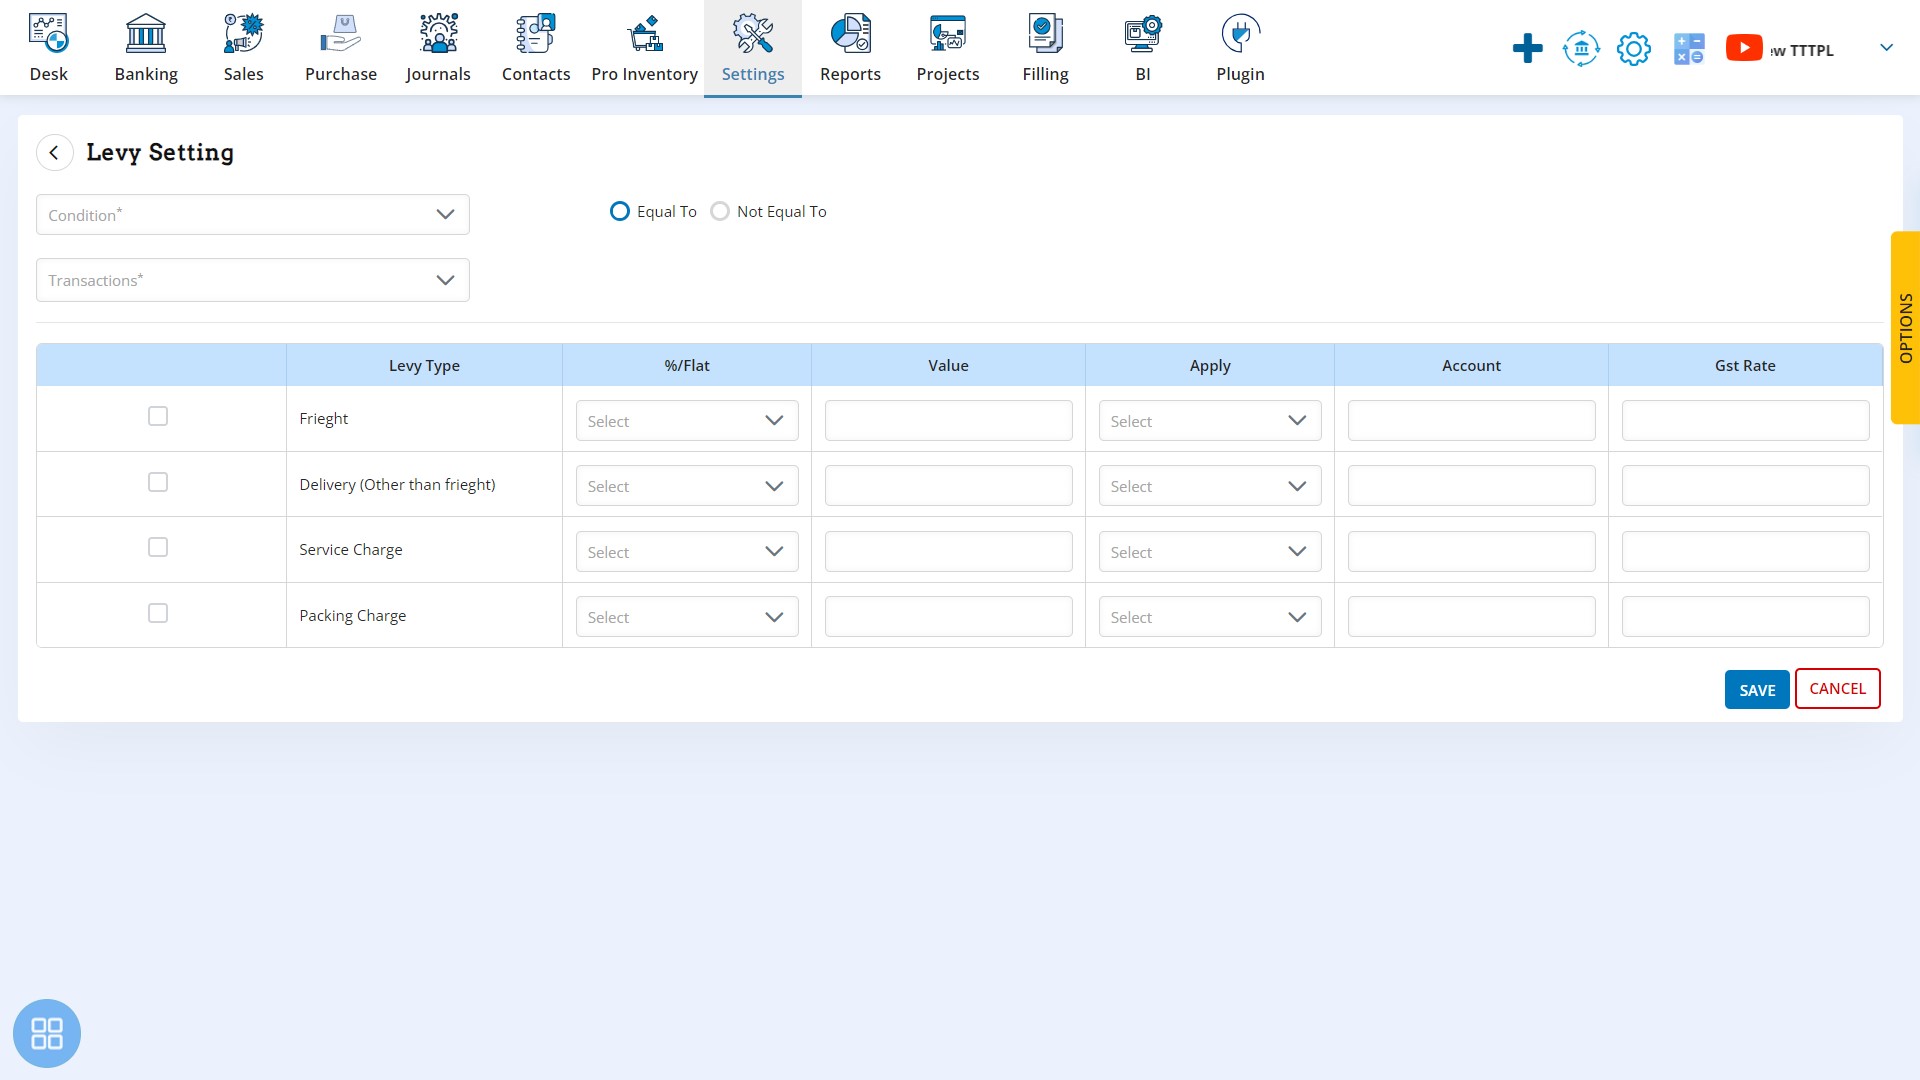
Task: Expand the company account chevron at top right
Action: click(x=1886, y=47)
